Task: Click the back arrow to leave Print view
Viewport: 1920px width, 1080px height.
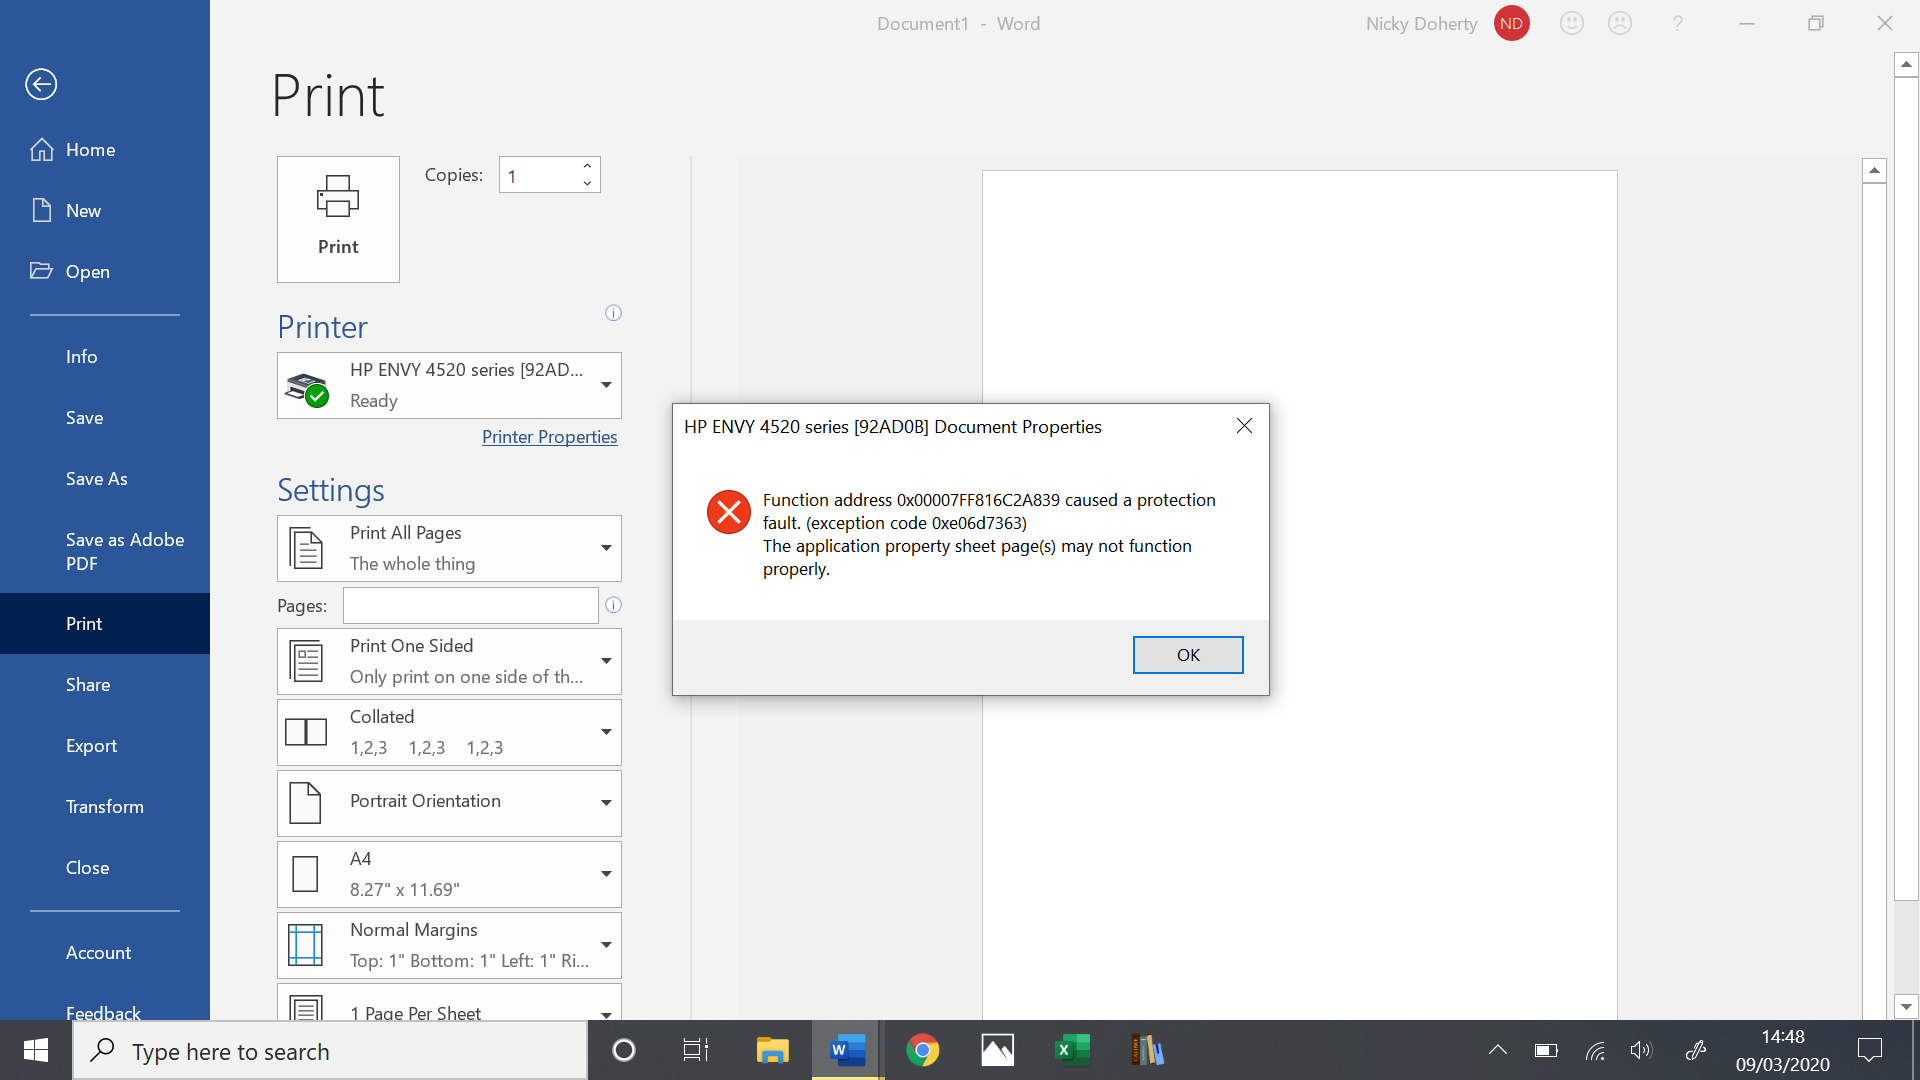Action: point(41,84)
